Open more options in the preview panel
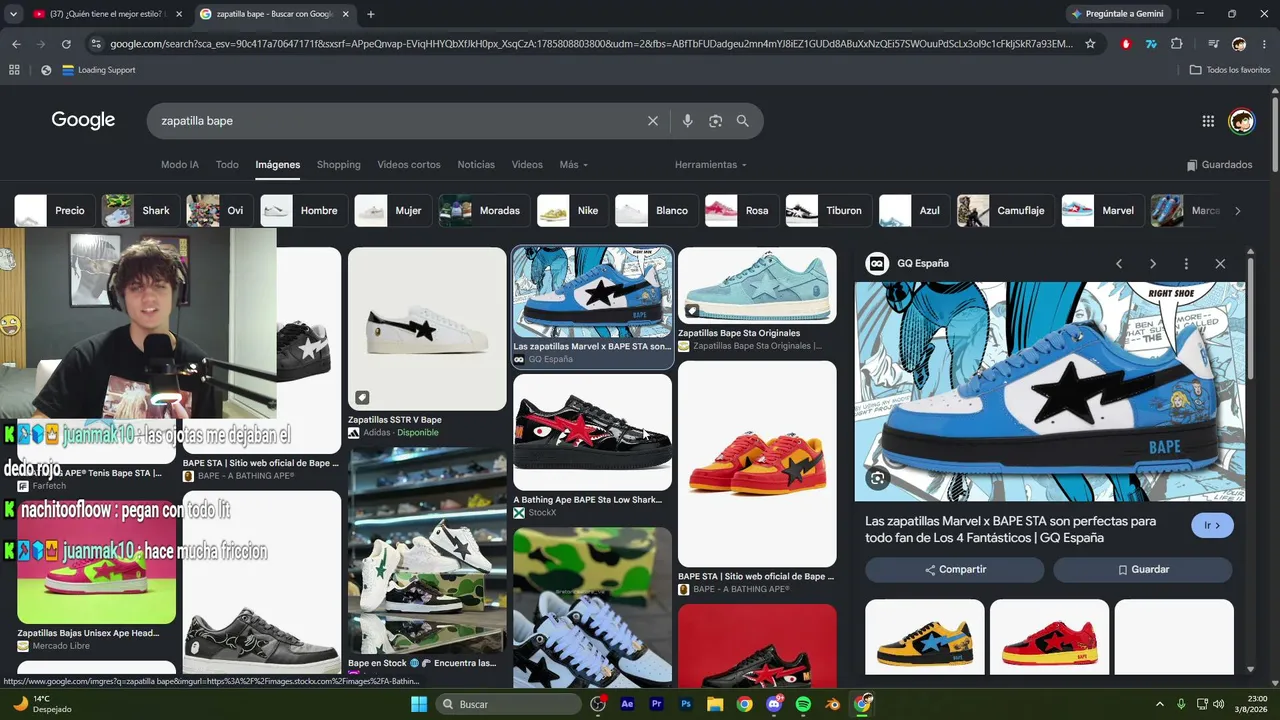This screenshot has width=1280, height=720. (1186, 264)
